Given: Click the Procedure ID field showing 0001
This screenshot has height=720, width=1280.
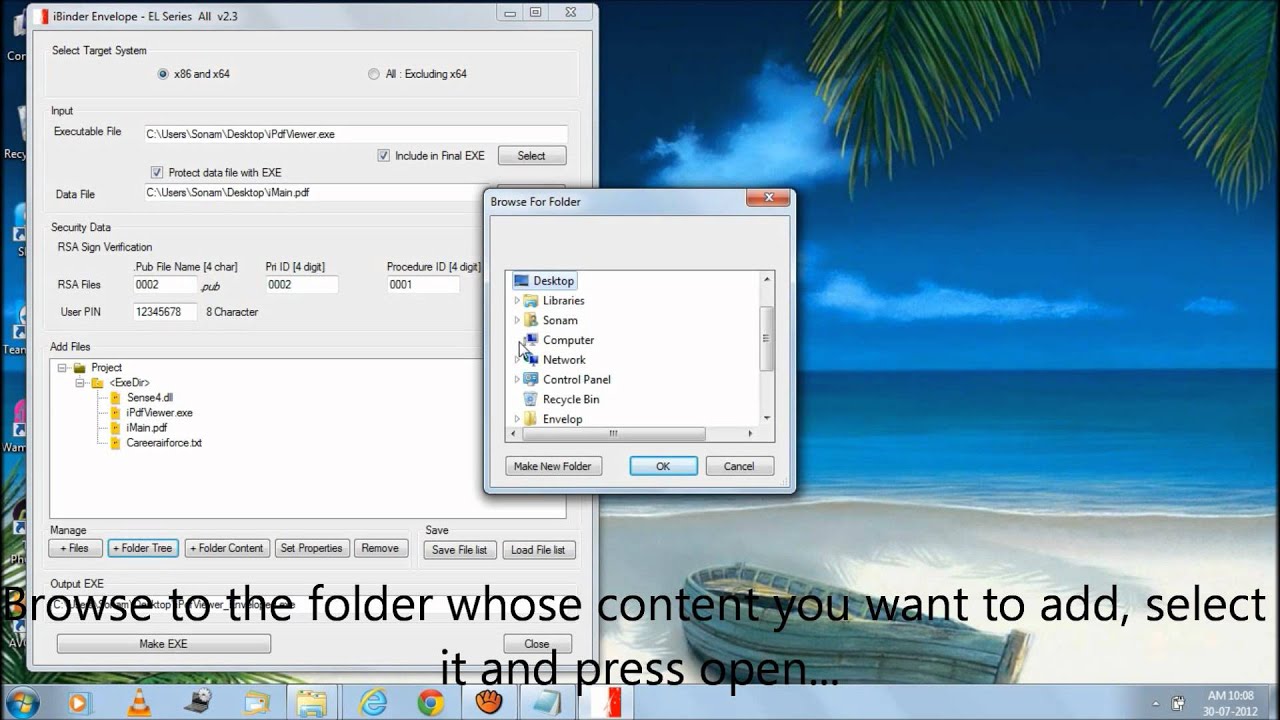Looking at the screenshot, I should coord(423,285).
